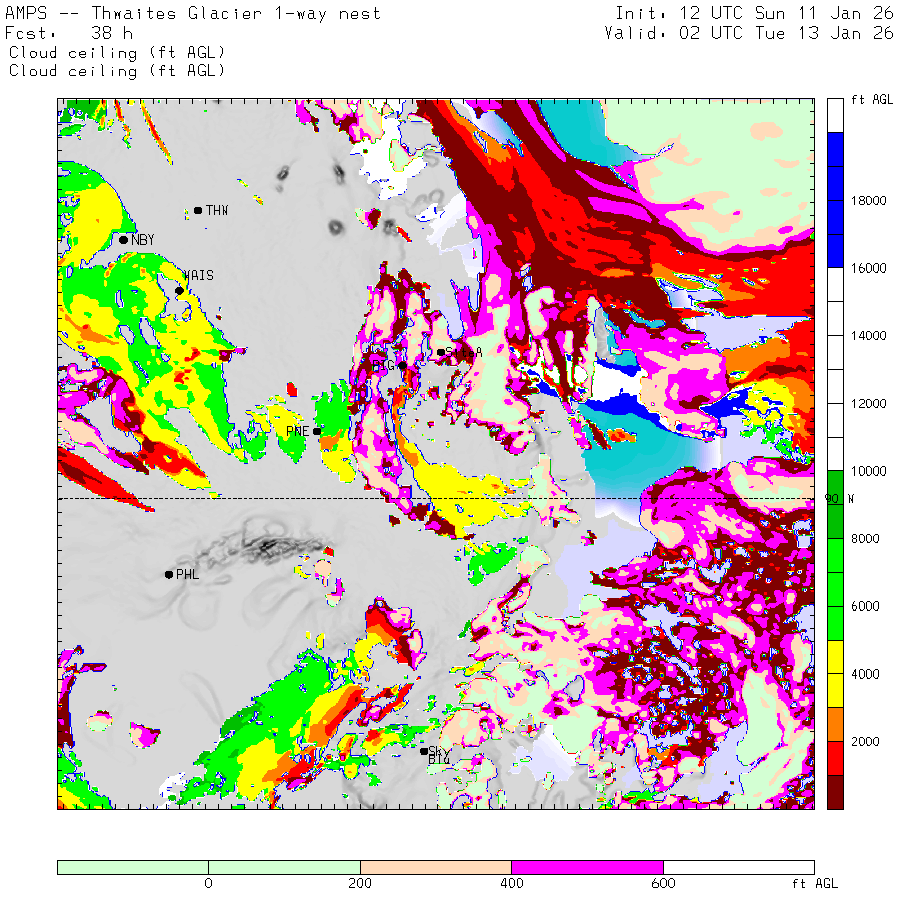Click the '90 W' longitude label

coord(839,499)
